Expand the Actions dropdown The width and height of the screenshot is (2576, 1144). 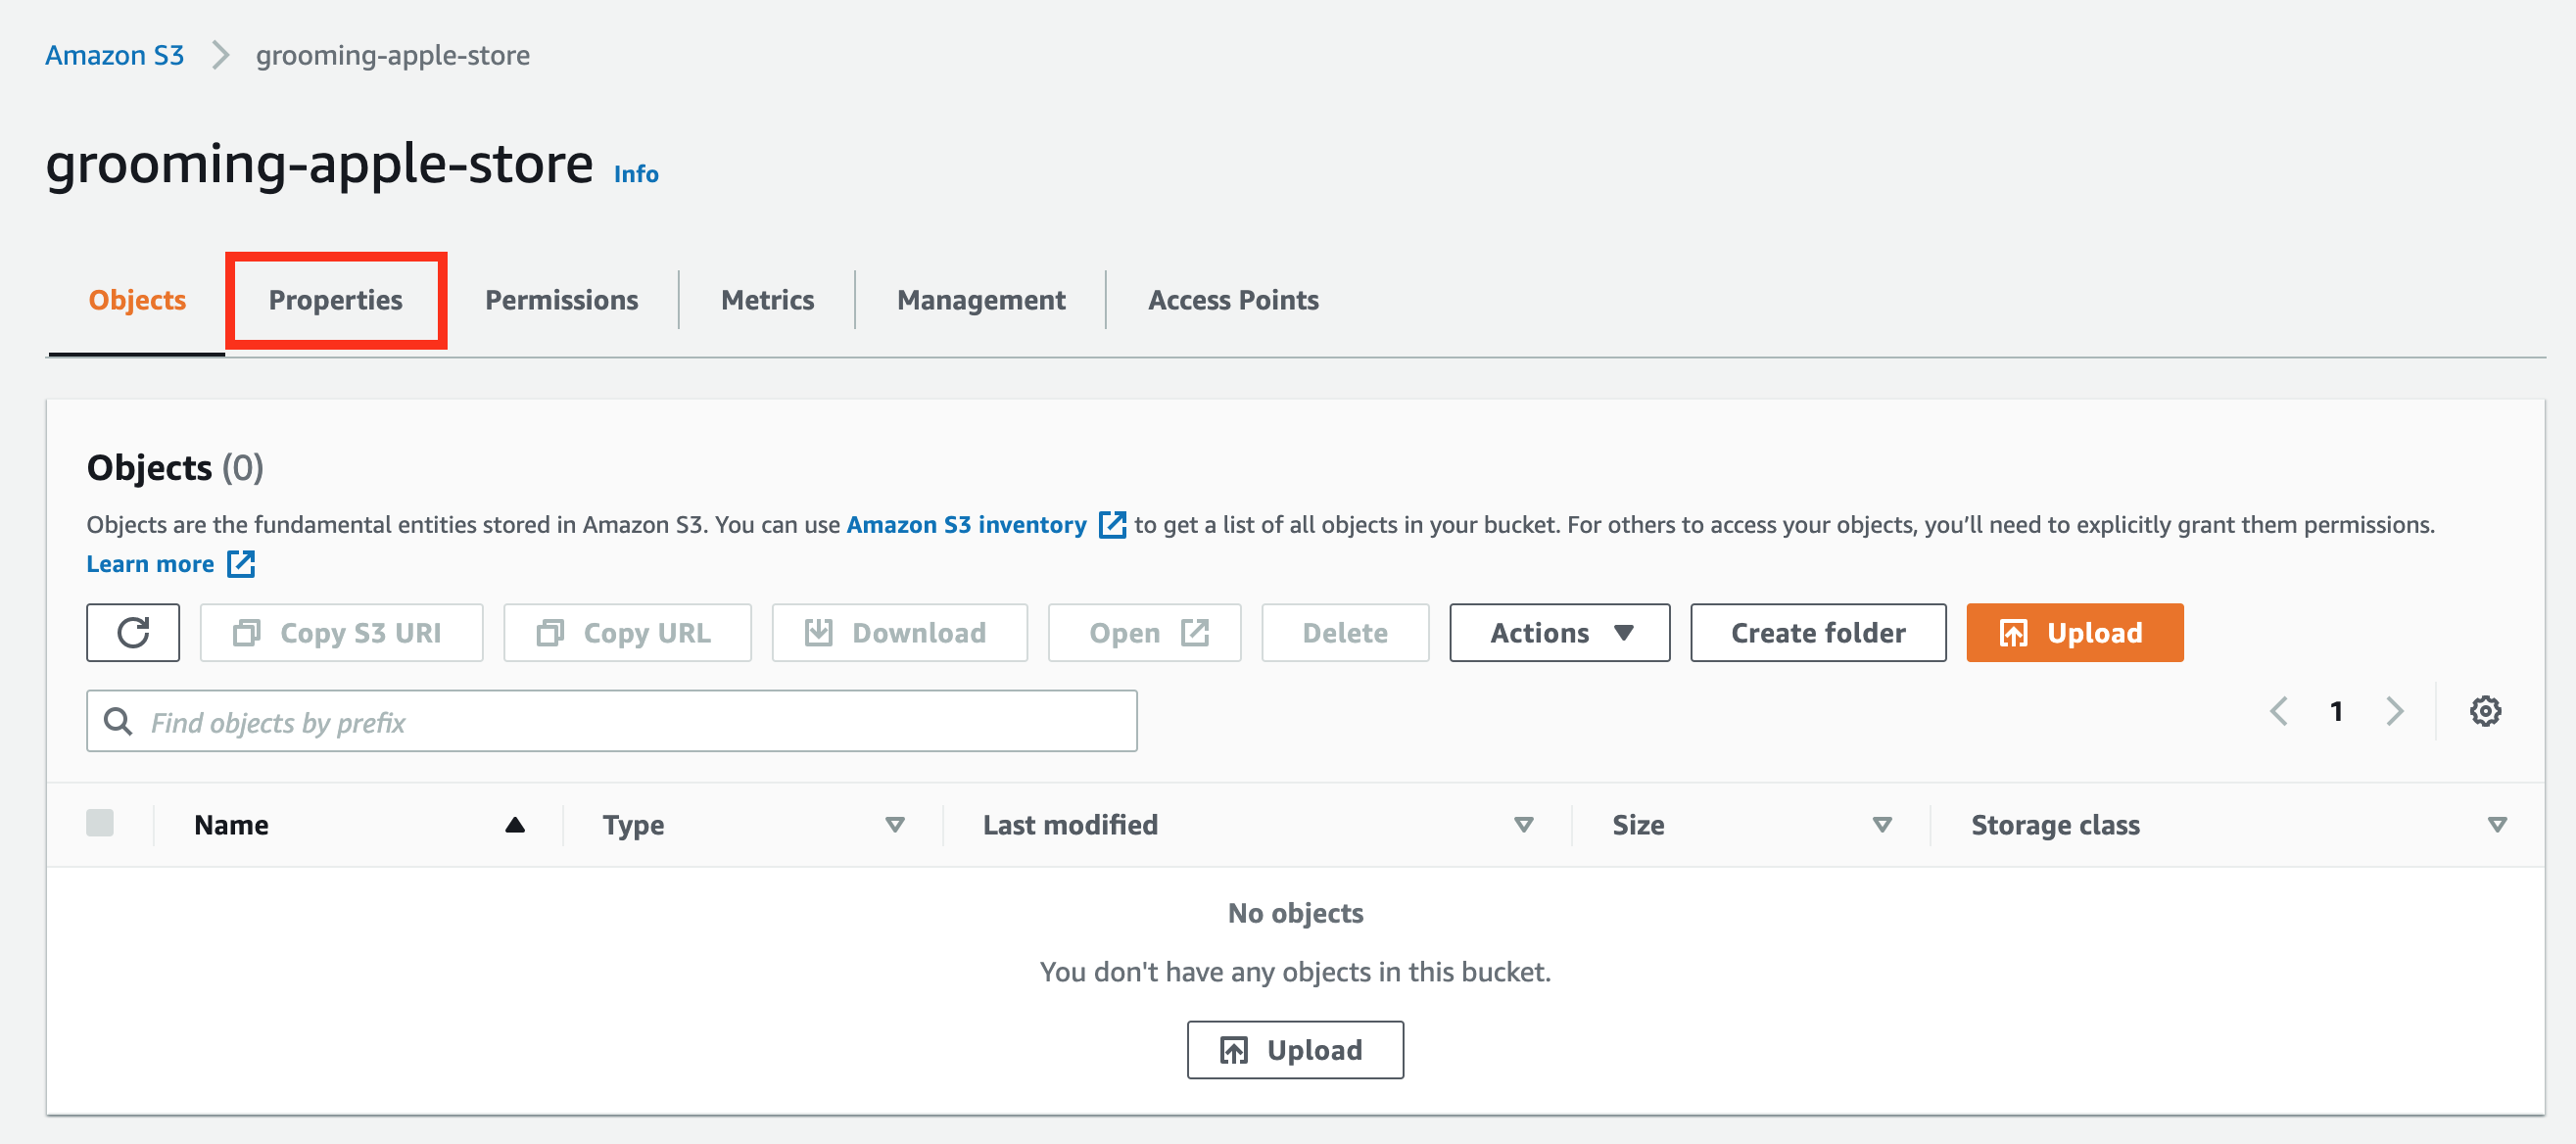click(x=1558, y=632)
